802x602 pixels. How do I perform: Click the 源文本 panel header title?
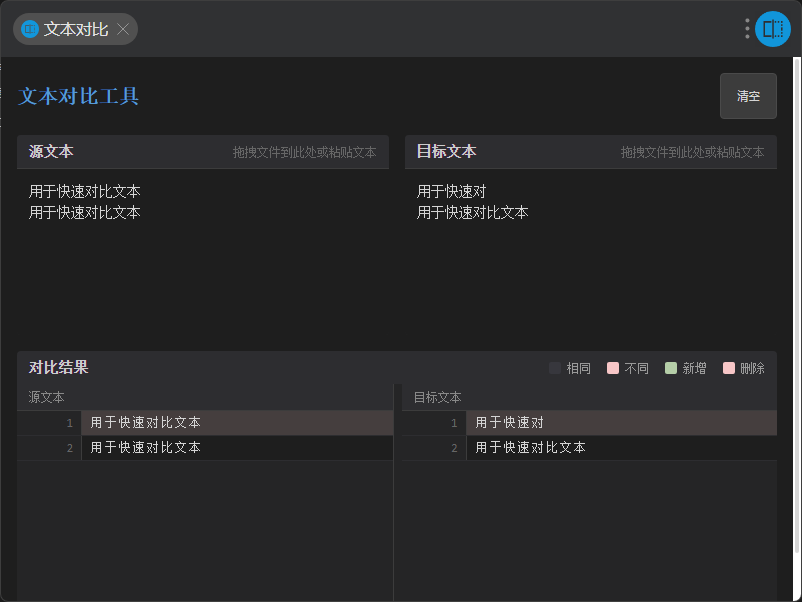click(x=51, y=151)
